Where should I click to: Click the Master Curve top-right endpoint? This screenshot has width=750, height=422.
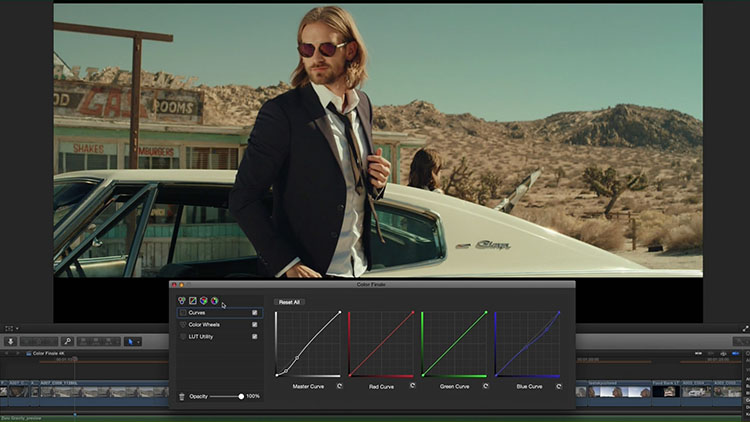(x=340, y=312)
